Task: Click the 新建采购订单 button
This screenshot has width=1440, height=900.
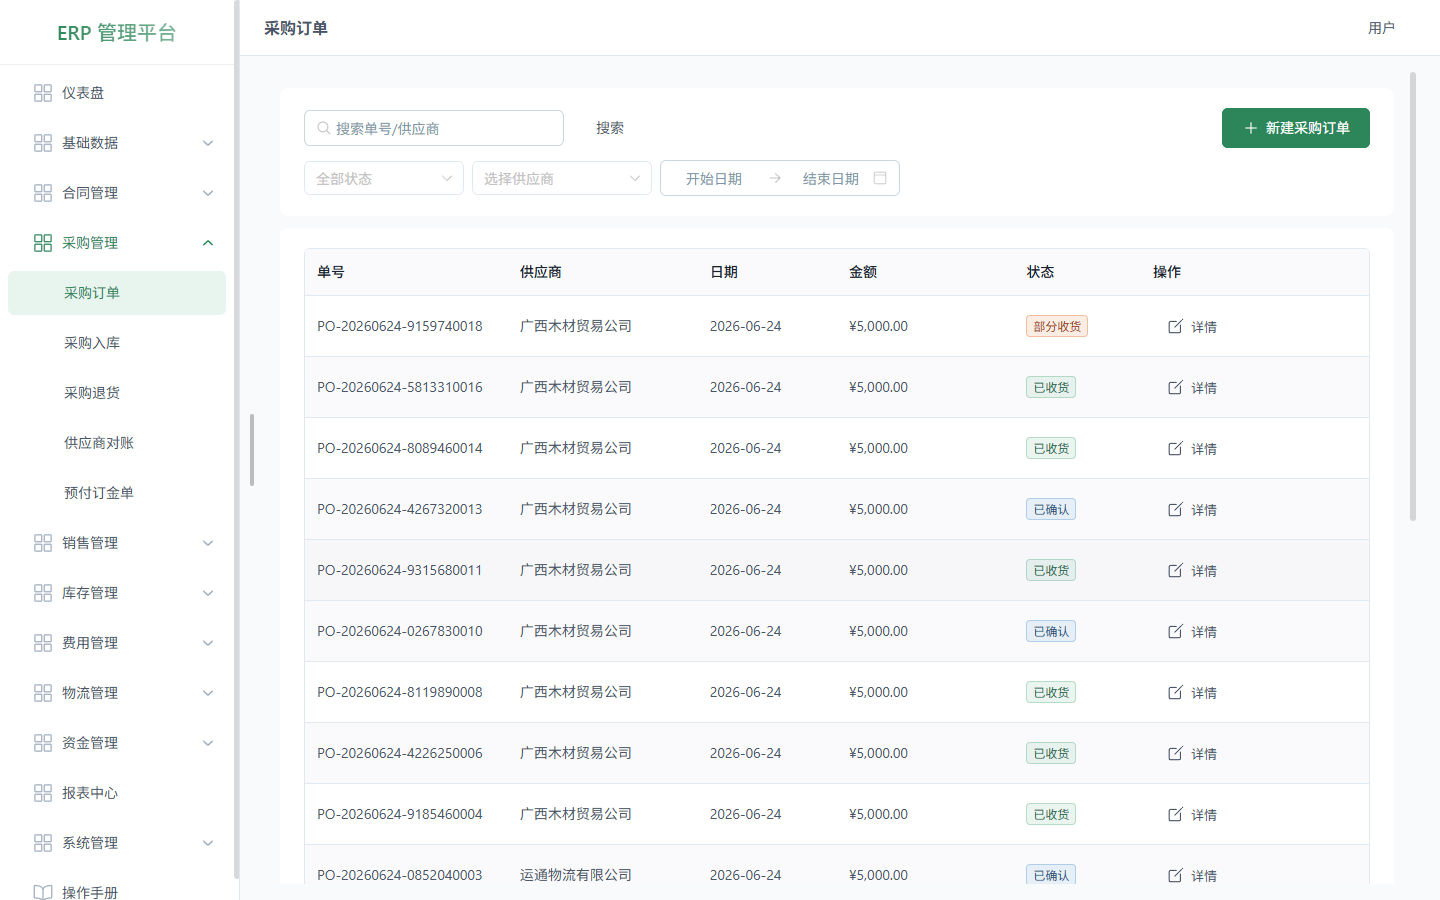Action: pyautogui.click(x=1296, y=128)
